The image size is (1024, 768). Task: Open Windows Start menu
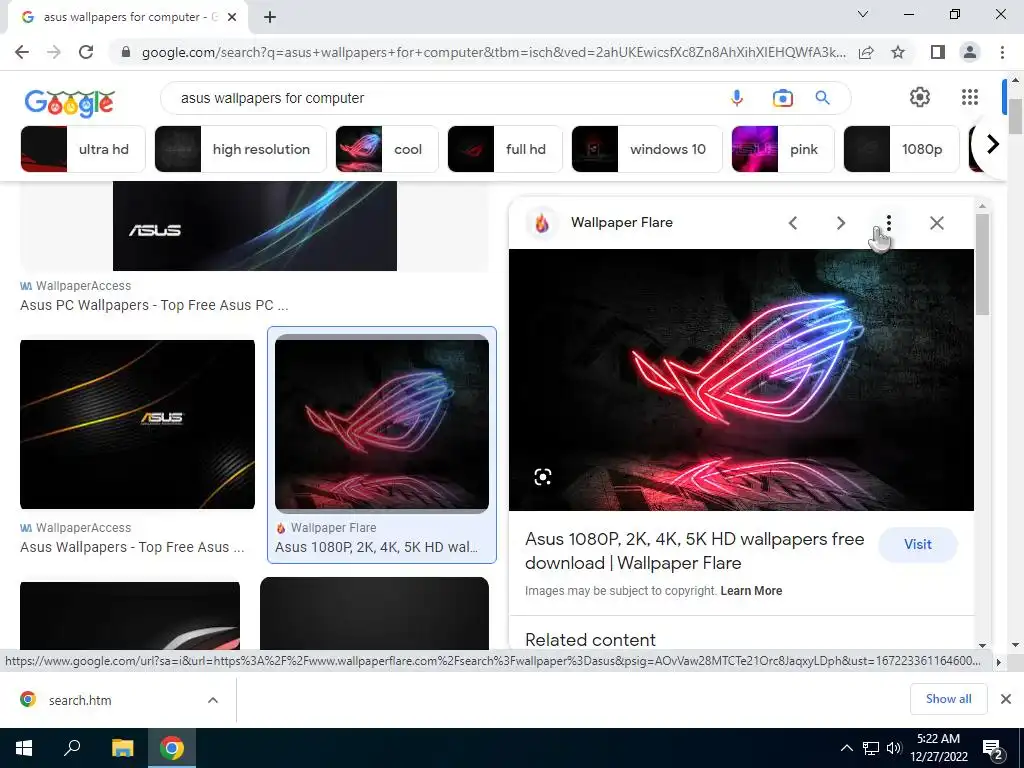coord(24,748)
